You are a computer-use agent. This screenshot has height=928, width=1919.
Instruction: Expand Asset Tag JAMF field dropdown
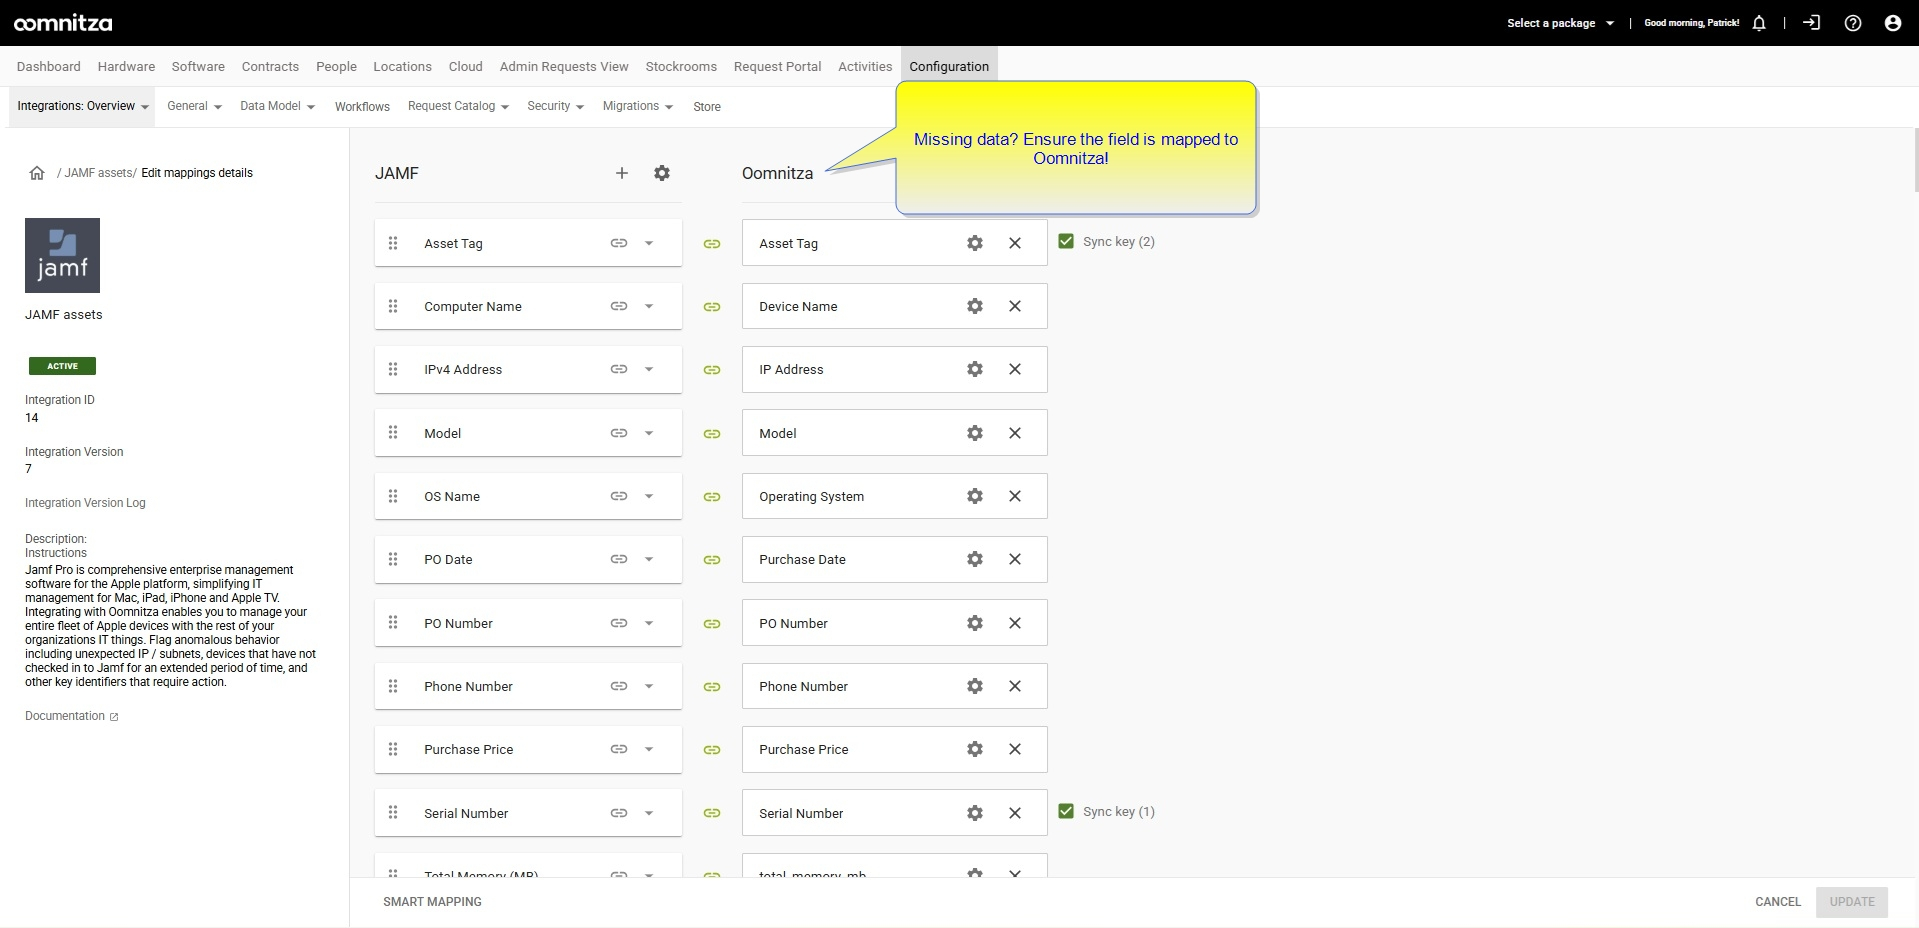click(649, 243)
